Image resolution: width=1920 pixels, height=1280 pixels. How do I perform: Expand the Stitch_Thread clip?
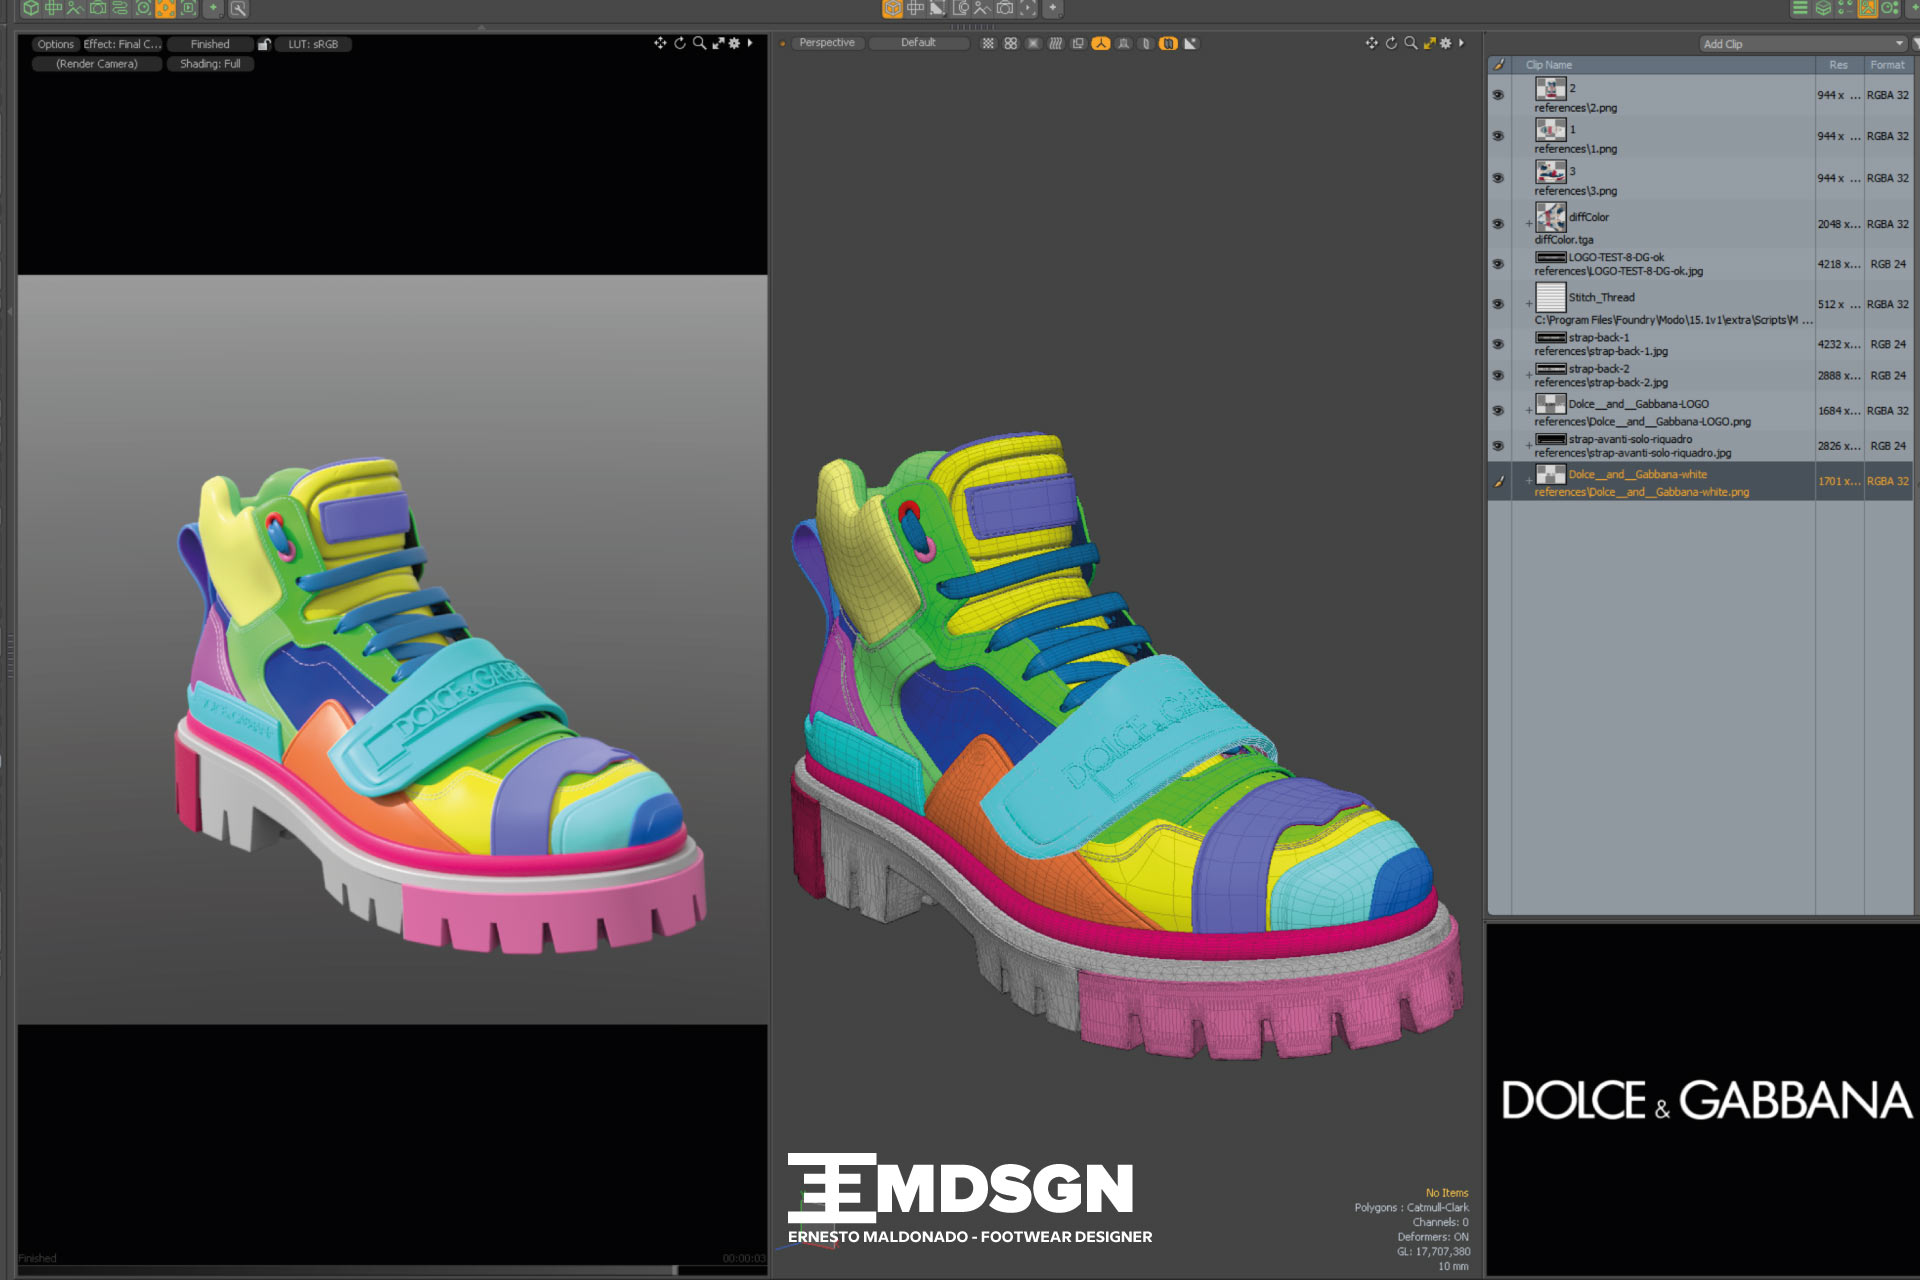[x=1528, y=304]
